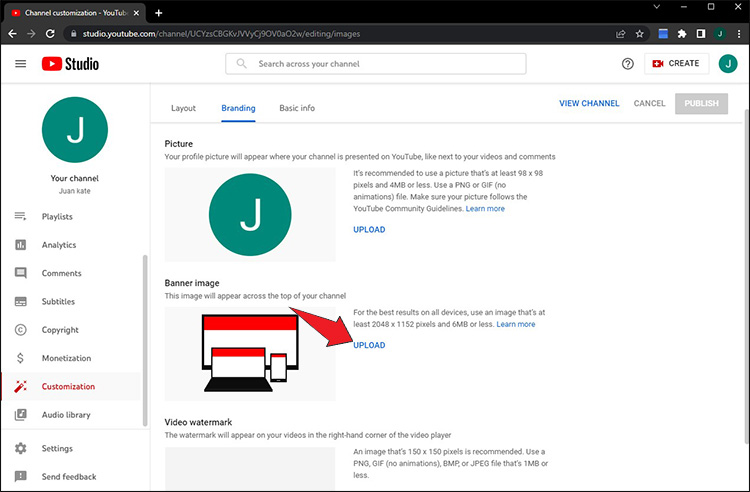Viewport: 750px width, 492px height.
Task: Switch to the Layout tab
Action: click(183, 108)
